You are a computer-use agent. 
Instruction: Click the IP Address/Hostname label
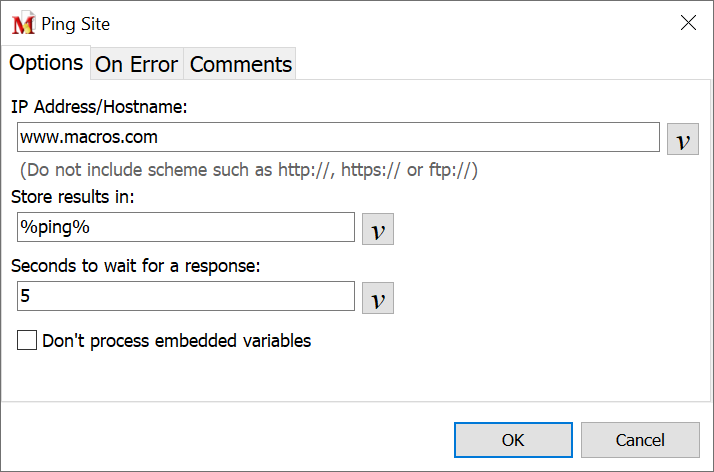[x=99, y=106]
